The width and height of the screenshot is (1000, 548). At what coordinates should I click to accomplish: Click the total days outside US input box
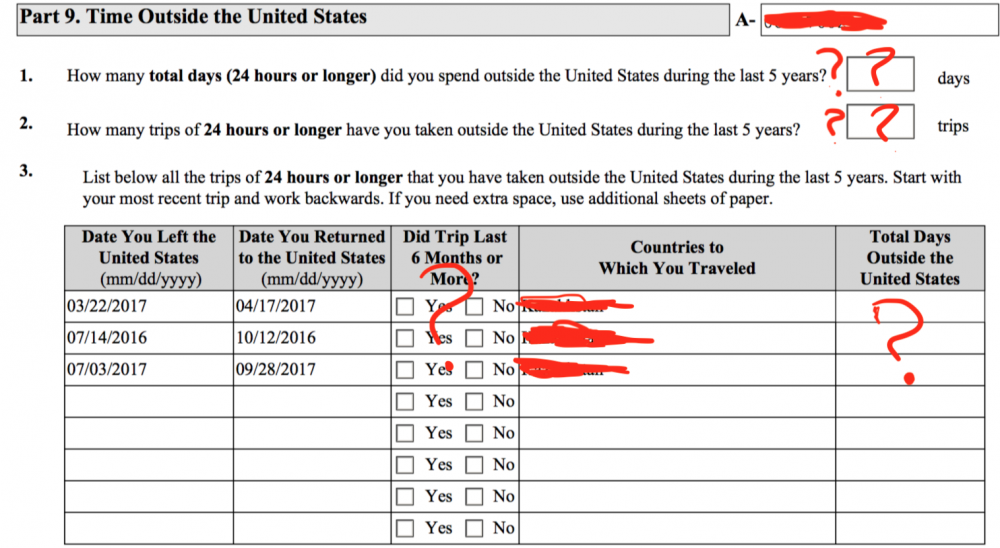pos(880,74)
